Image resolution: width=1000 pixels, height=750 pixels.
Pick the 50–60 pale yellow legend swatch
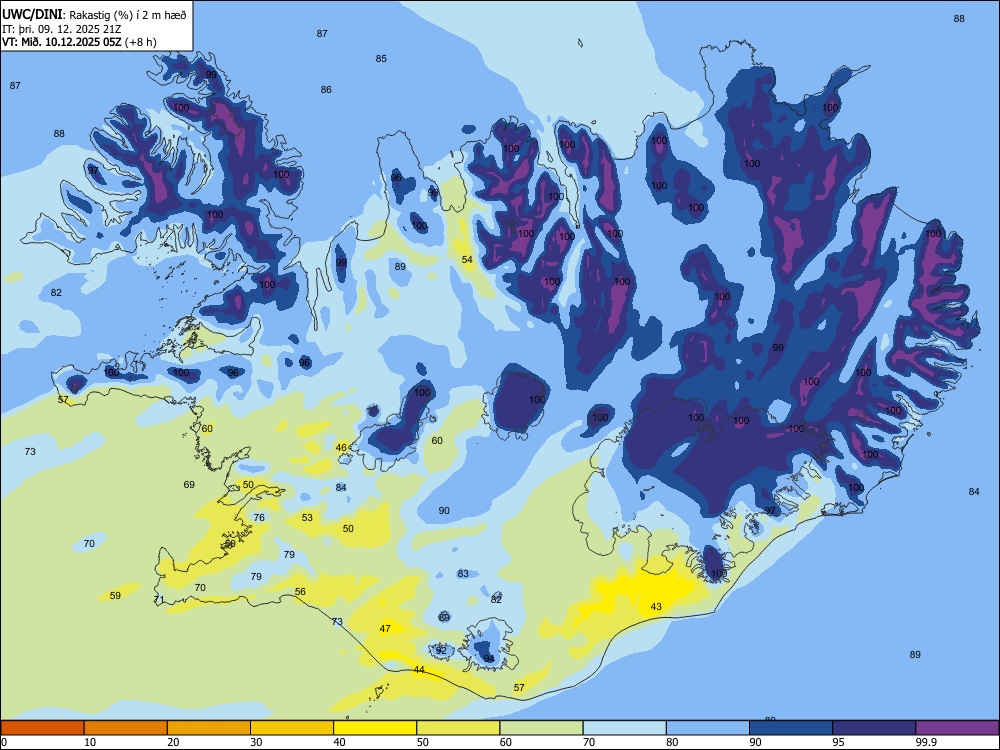coord(459,728)
